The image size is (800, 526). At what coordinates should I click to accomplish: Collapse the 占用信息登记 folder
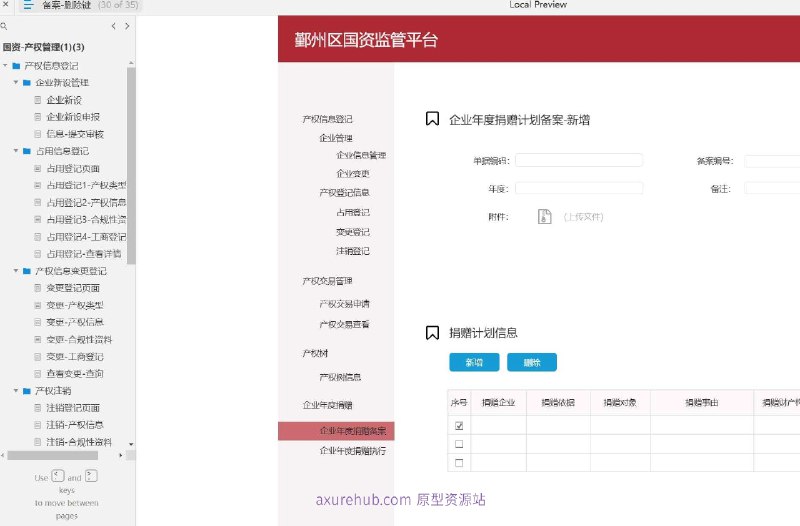16,151
